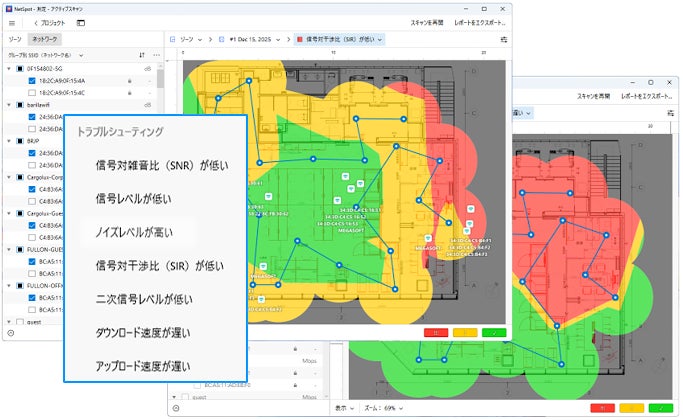683x420 pixels.
Task: Collapse the barilawifi network group
Action: point(9,105)
